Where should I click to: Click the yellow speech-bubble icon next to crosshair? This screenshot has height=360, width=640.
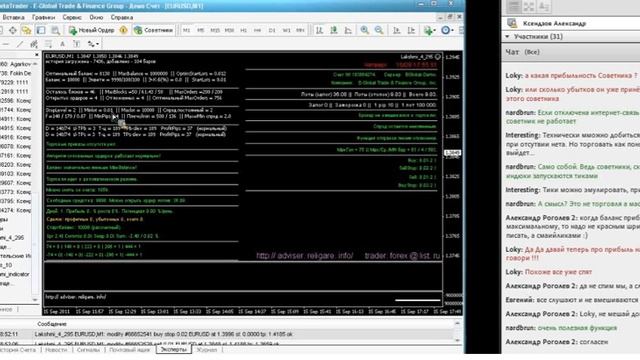pos(27,30)
